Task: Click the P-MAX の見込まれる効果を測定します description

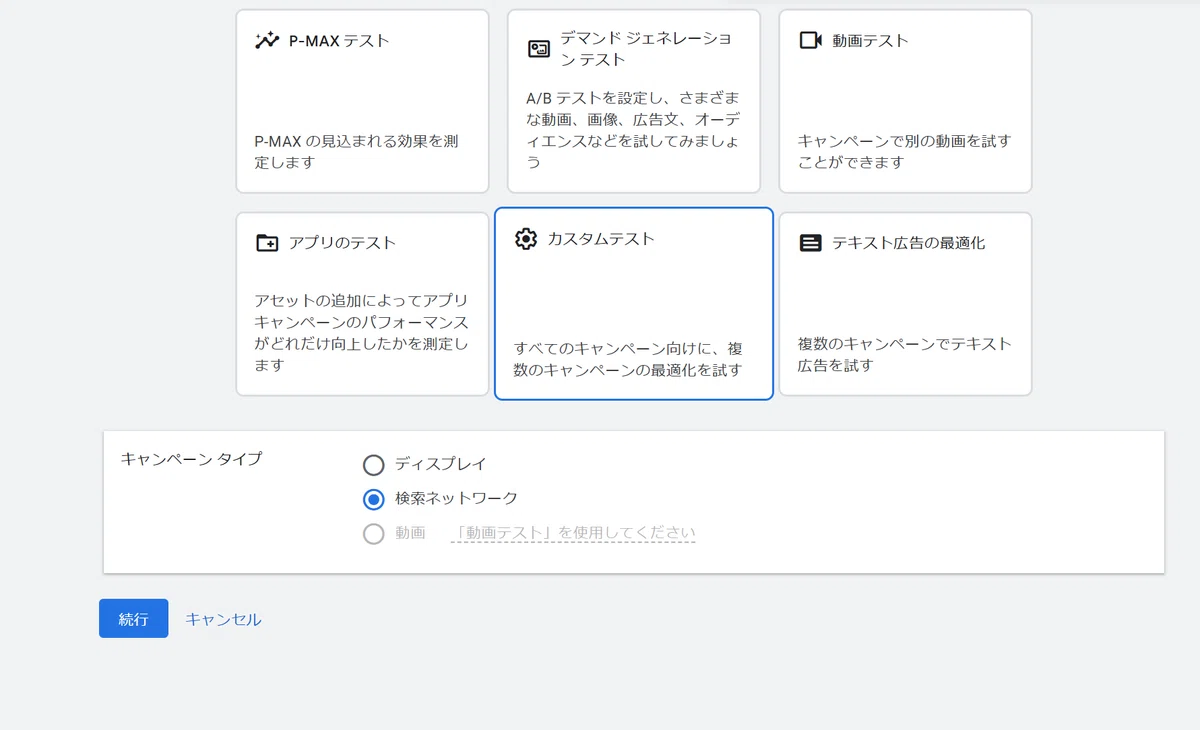Action: [x=357, y=152]
